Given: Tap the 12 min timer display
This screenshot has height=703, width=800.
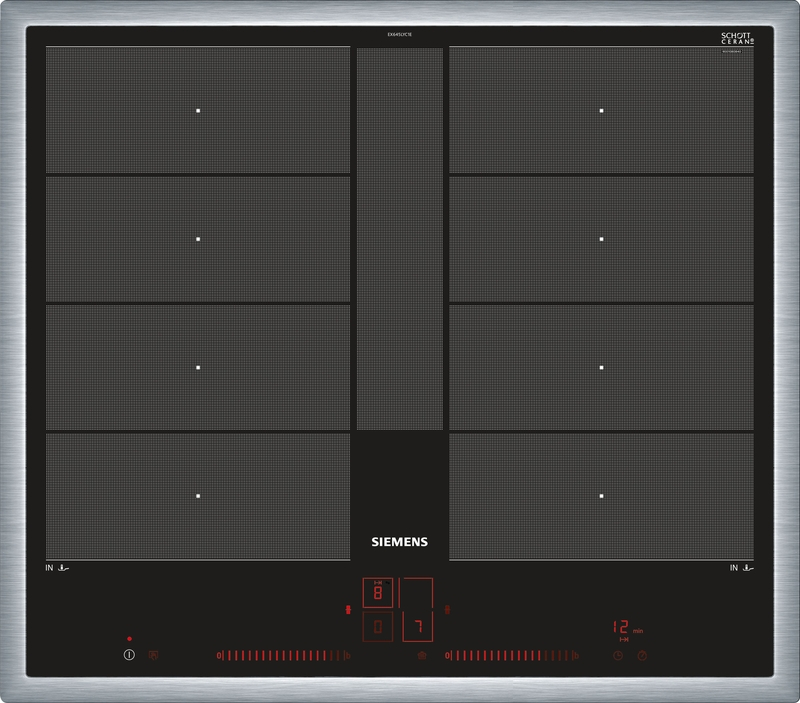Looking at the screenshot, I should [x=621, y=626].
